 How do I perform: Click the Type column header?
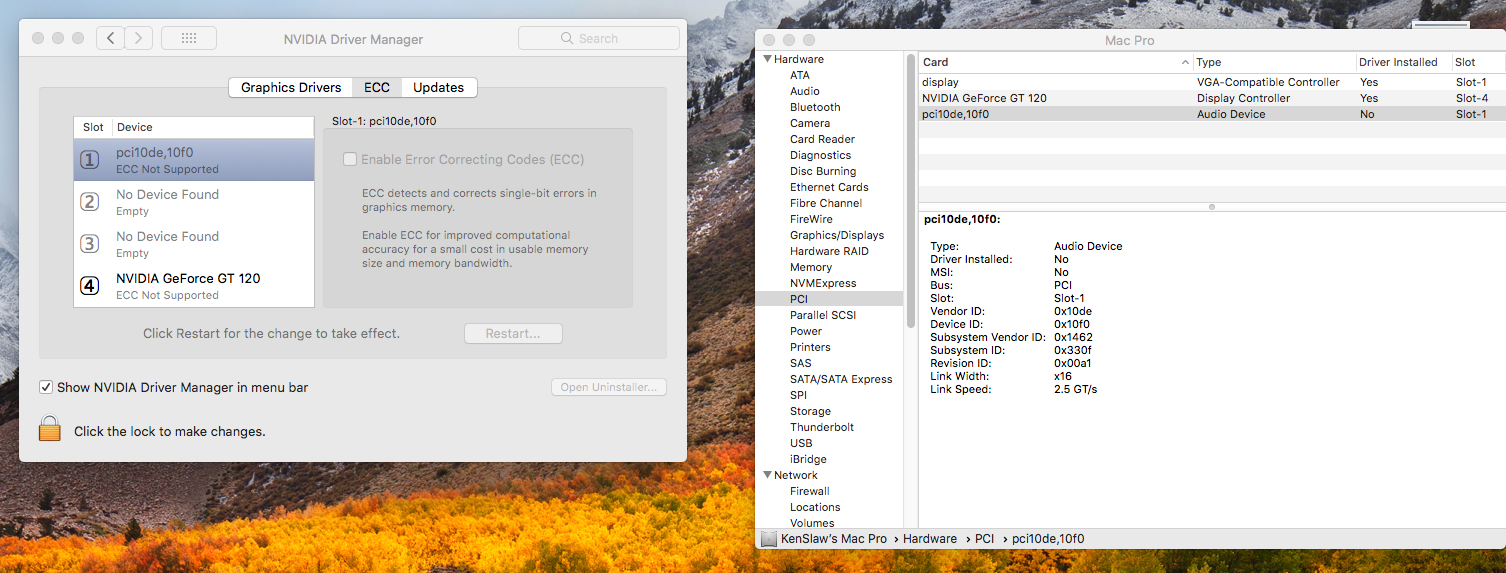[1275, 62]
